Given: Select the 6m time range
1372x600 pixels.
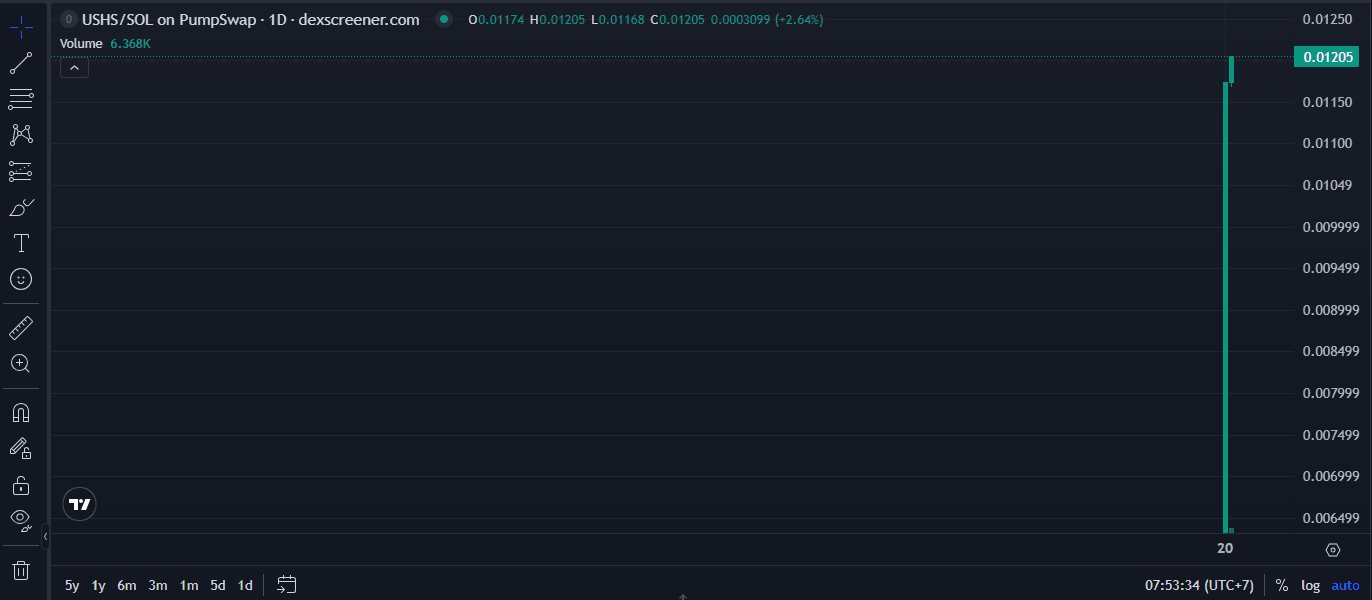Looking at the screenshot, I should [126, 585].
